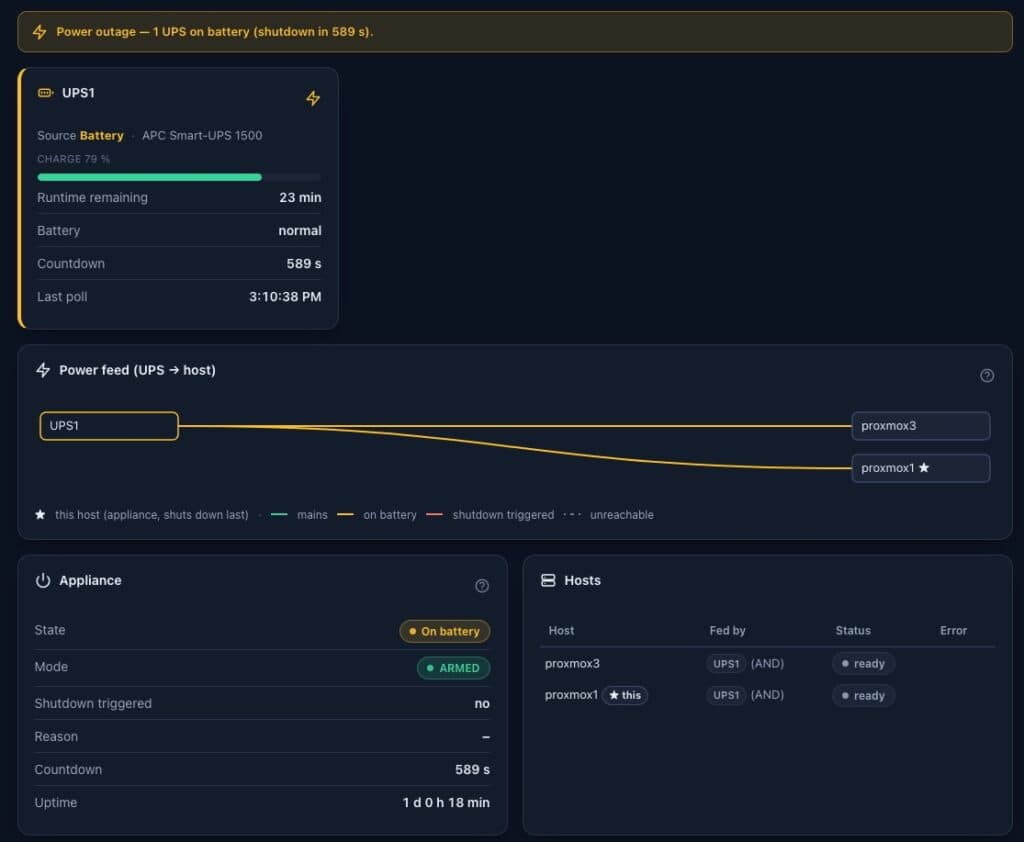Click the On battery state badge
This screenshot has width=1024, height=842.
[445, 631]
